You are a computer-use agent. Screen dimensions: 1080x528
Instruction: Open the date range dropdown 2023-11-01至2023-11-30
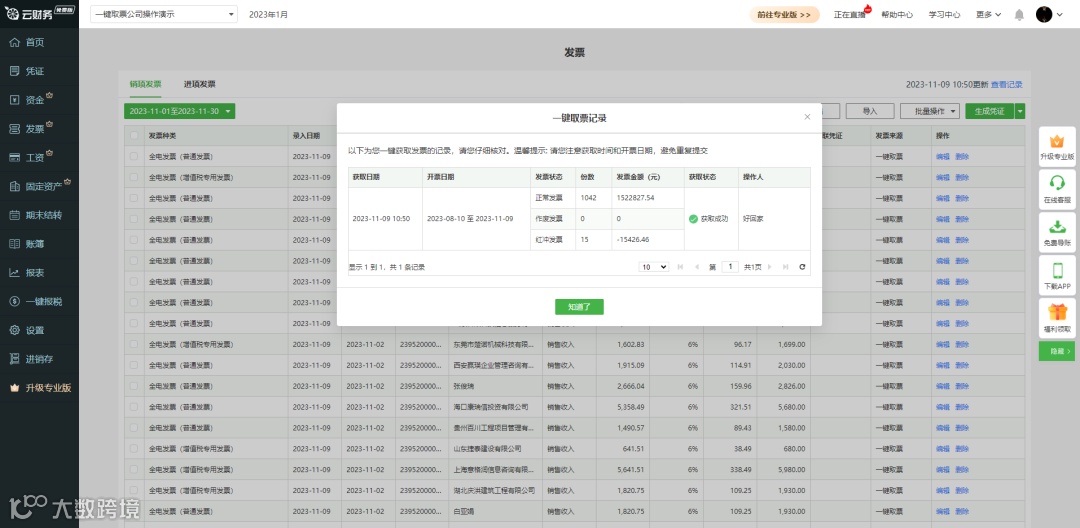pyautogui.click(x=179, y=111)
